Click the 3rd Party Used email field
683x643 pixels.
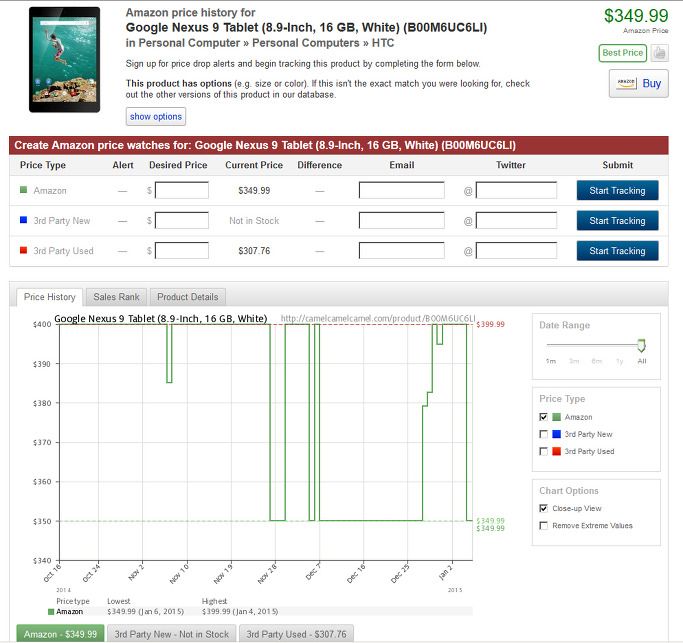pos(402,250)
